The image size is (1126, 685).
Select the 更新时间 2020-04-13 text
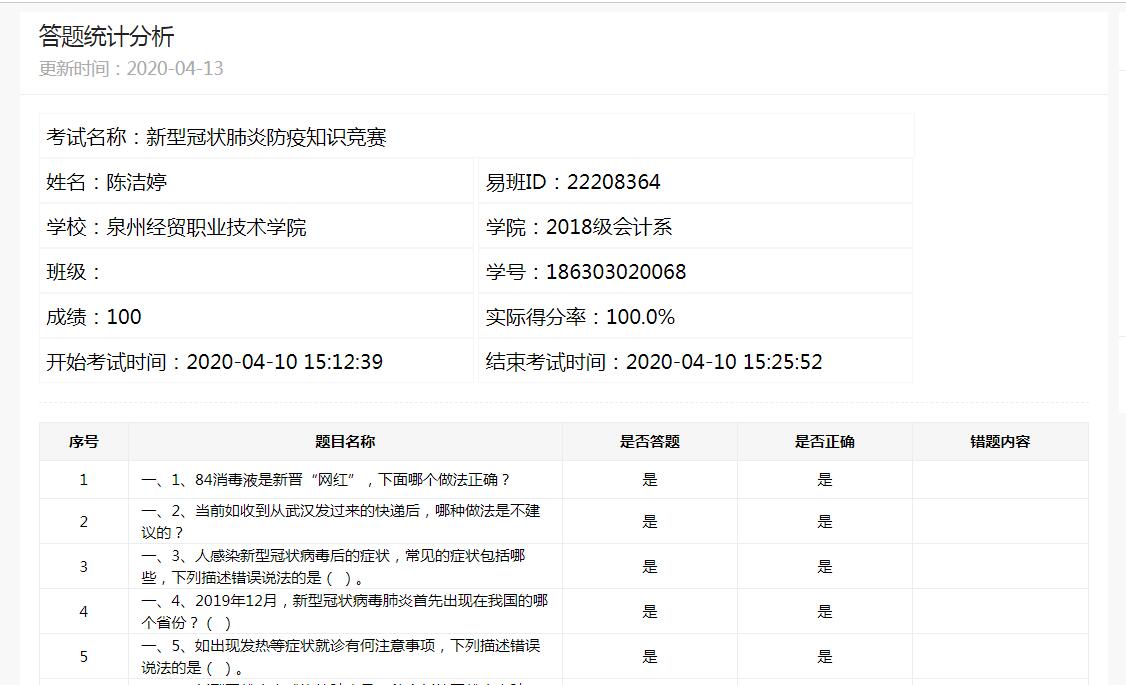131,69
